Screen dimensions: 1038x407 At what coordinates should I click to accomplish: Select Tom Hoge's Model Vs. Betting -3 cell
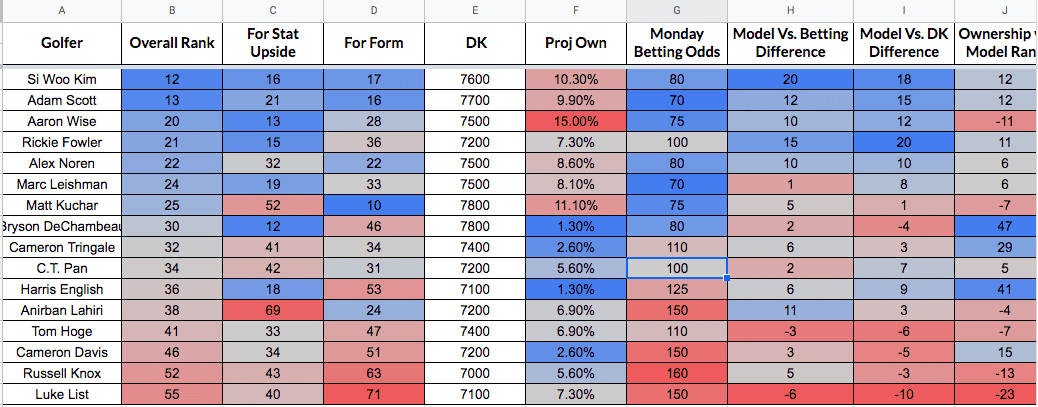(x=790, y=332)
